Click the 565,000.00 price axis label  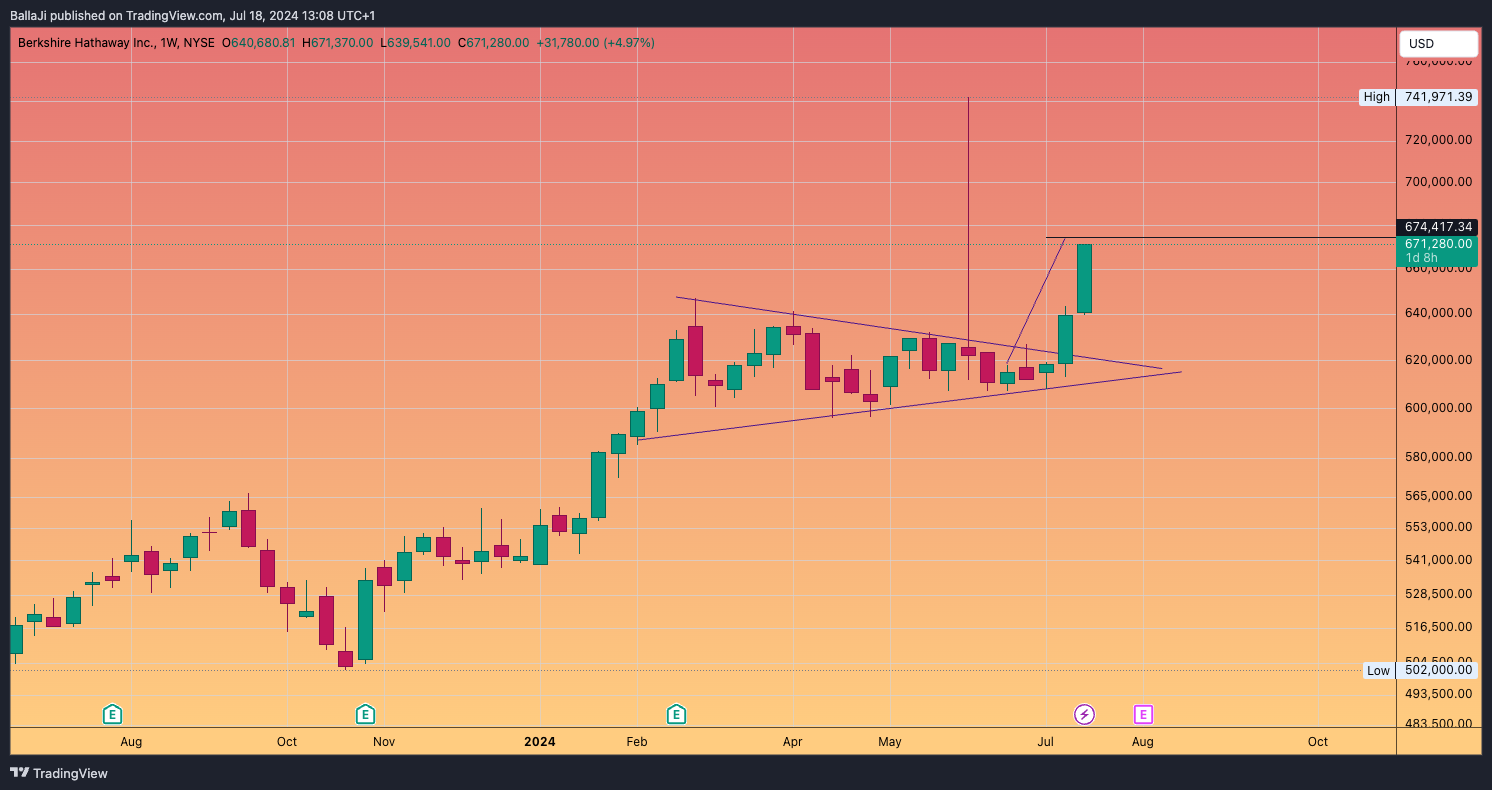point(1438,496)
